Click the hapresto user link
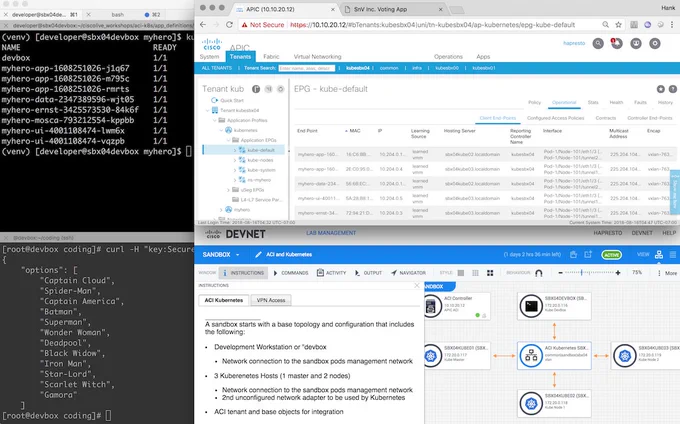 [574, 43]
